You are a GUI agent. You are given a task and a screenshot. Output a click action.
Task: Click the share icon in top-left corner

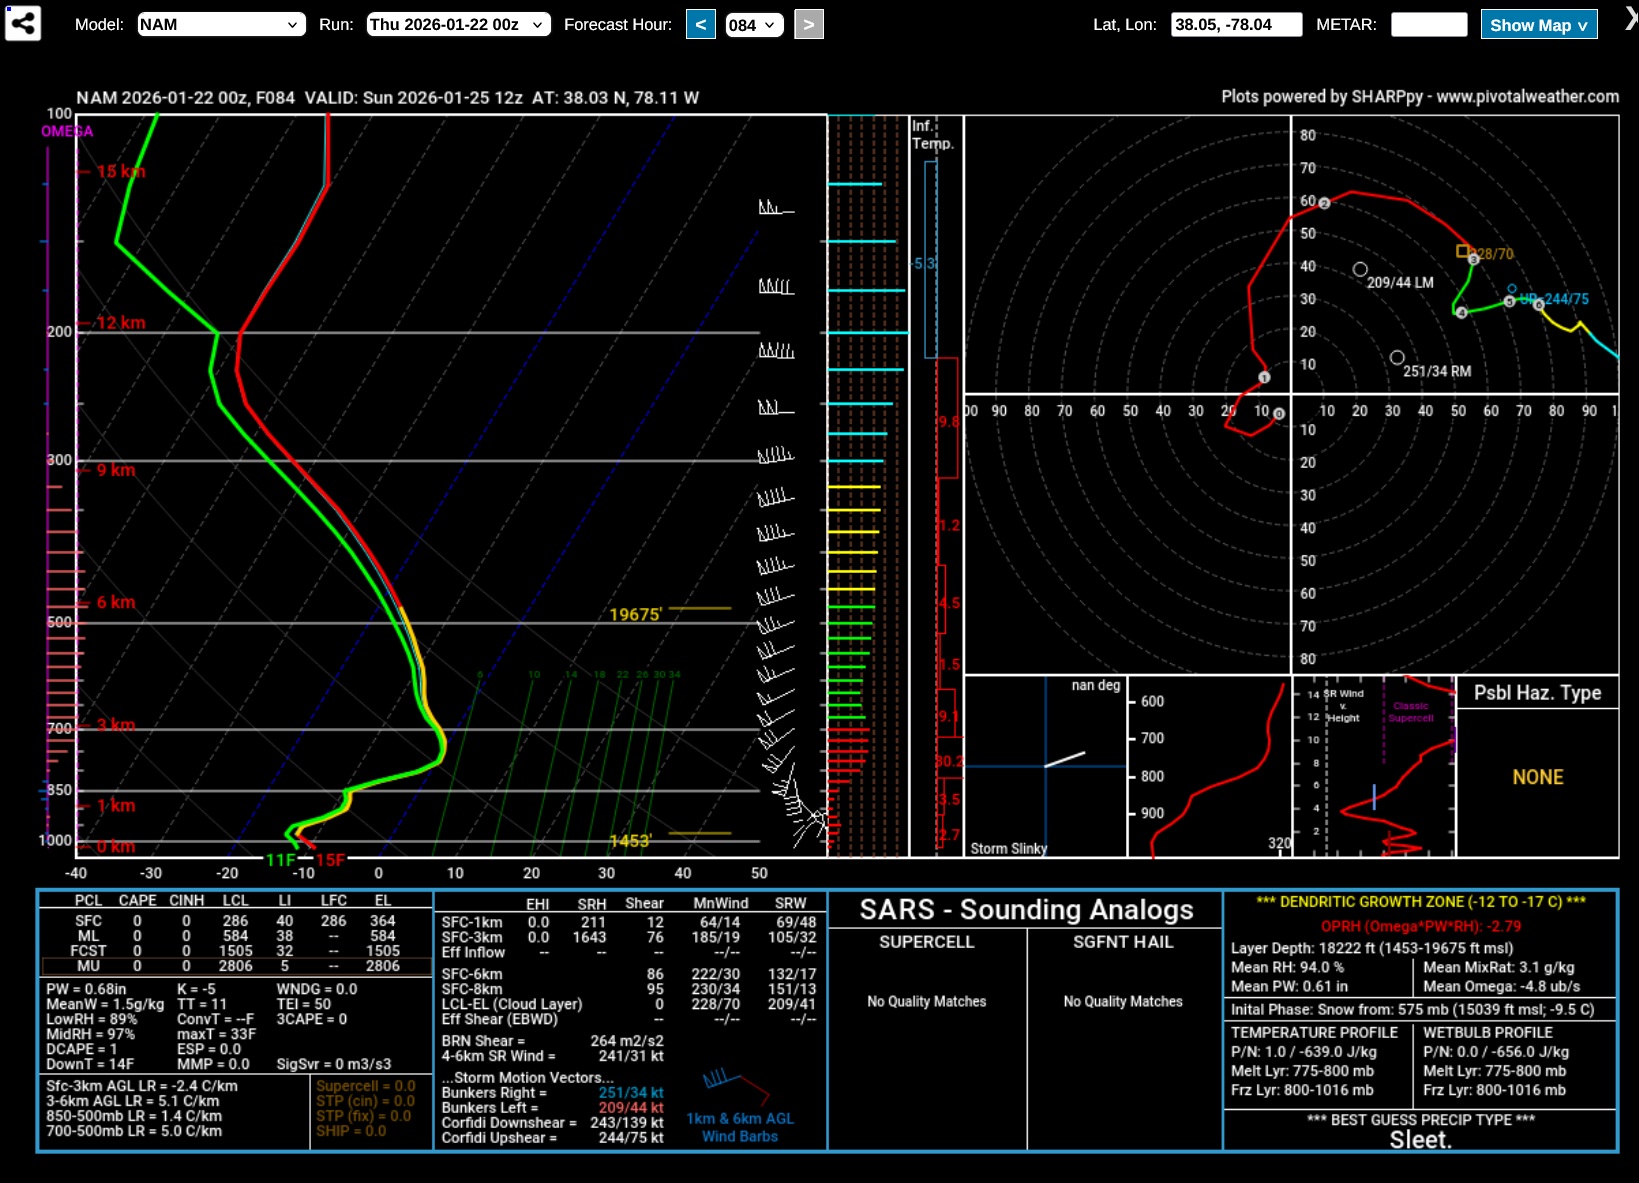click(x=23, y=23)
